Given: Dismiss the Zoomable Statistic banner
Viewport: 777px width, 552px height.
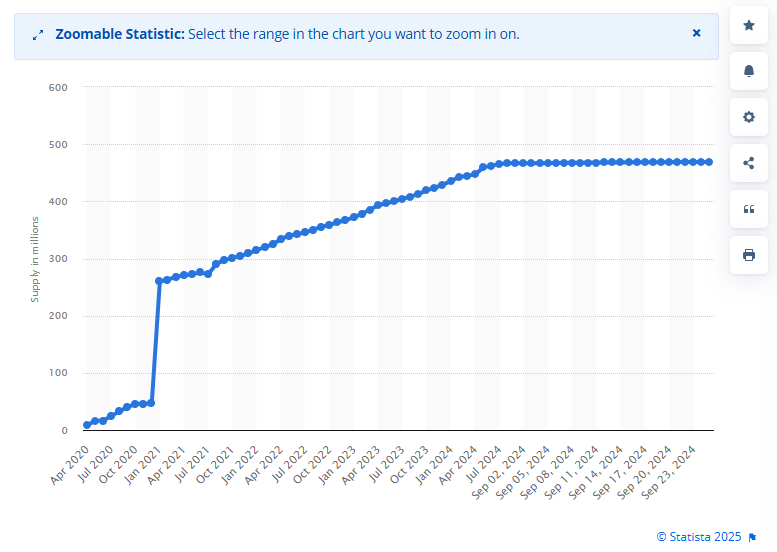Looking at the screenshot, I should point(696,33).
